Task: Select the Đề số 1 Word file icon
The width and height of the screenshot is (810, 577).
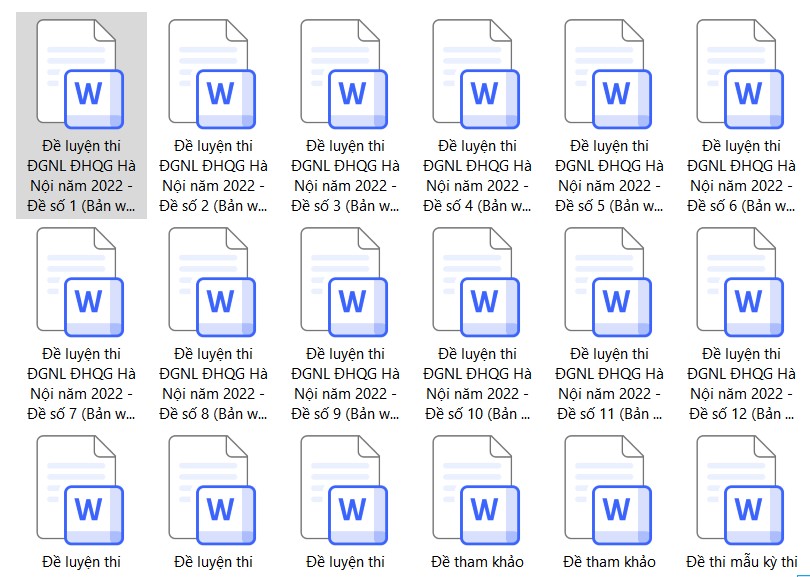Action: click(80, 73)
